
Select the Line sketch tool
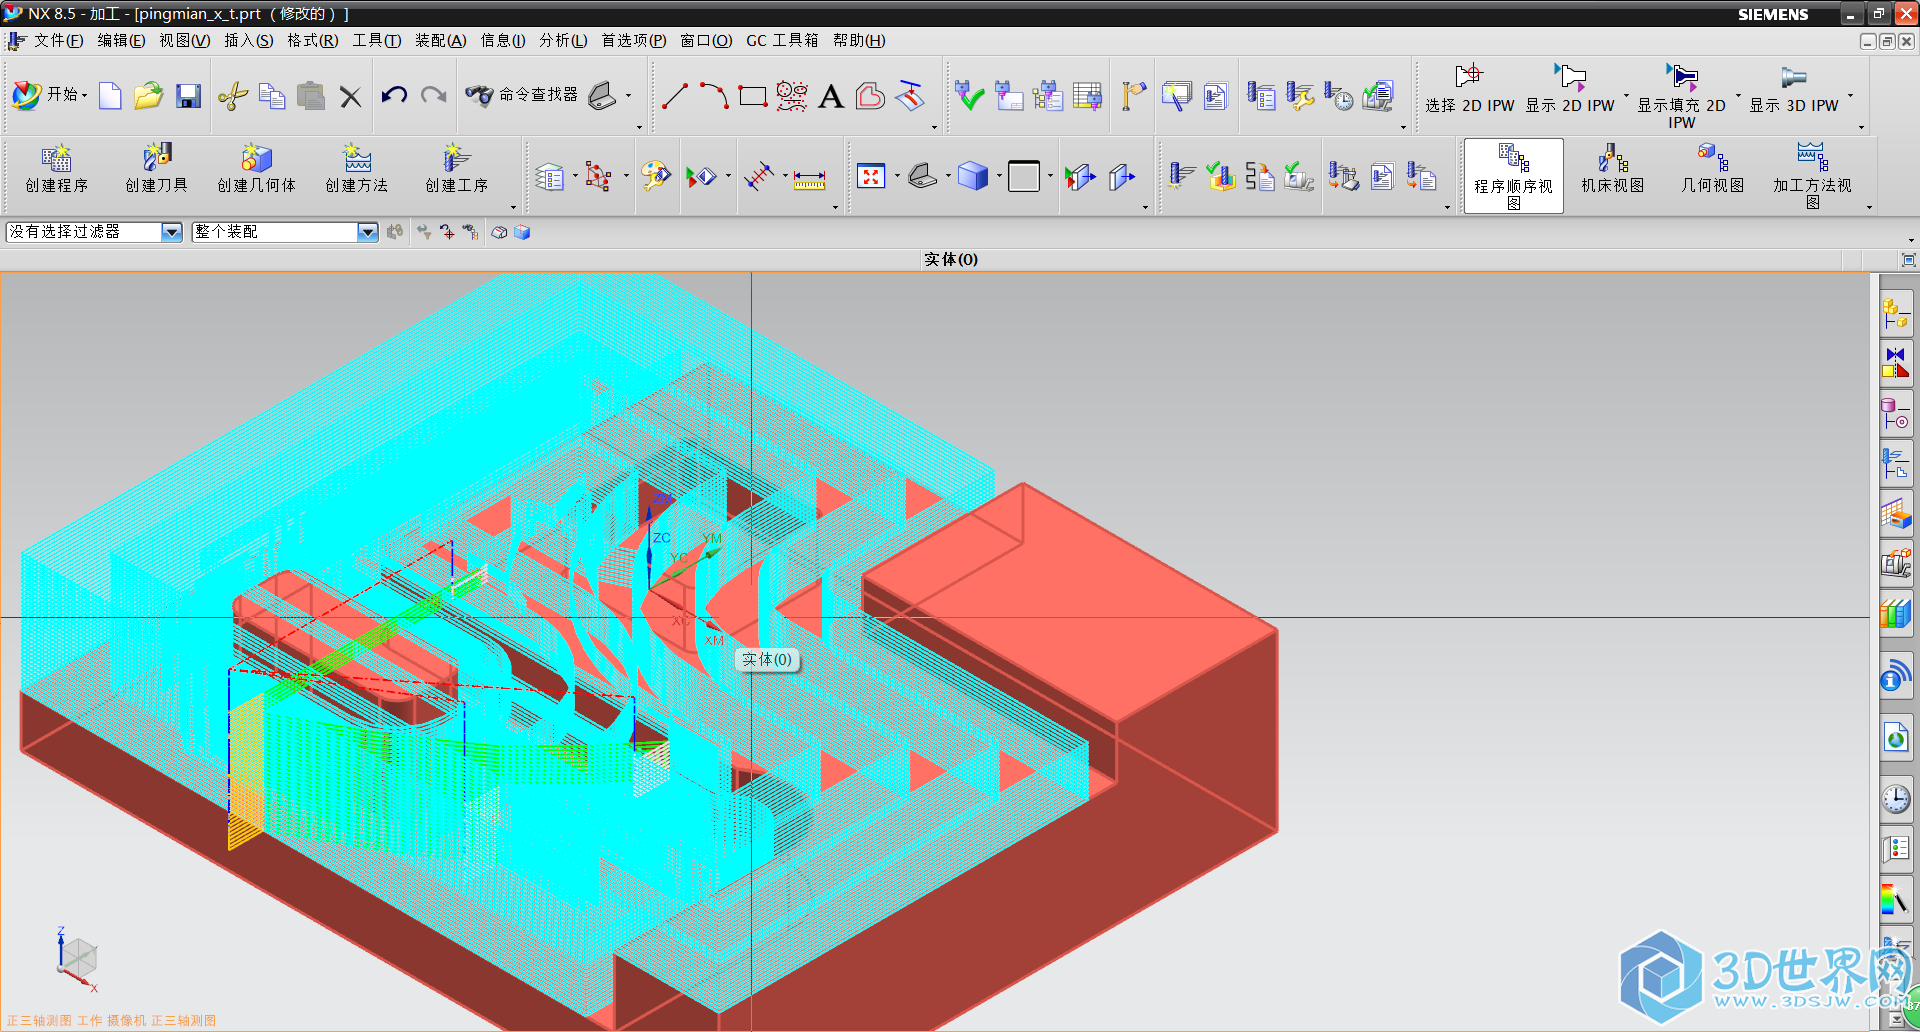pyautogui.click(x=675, y=96)
